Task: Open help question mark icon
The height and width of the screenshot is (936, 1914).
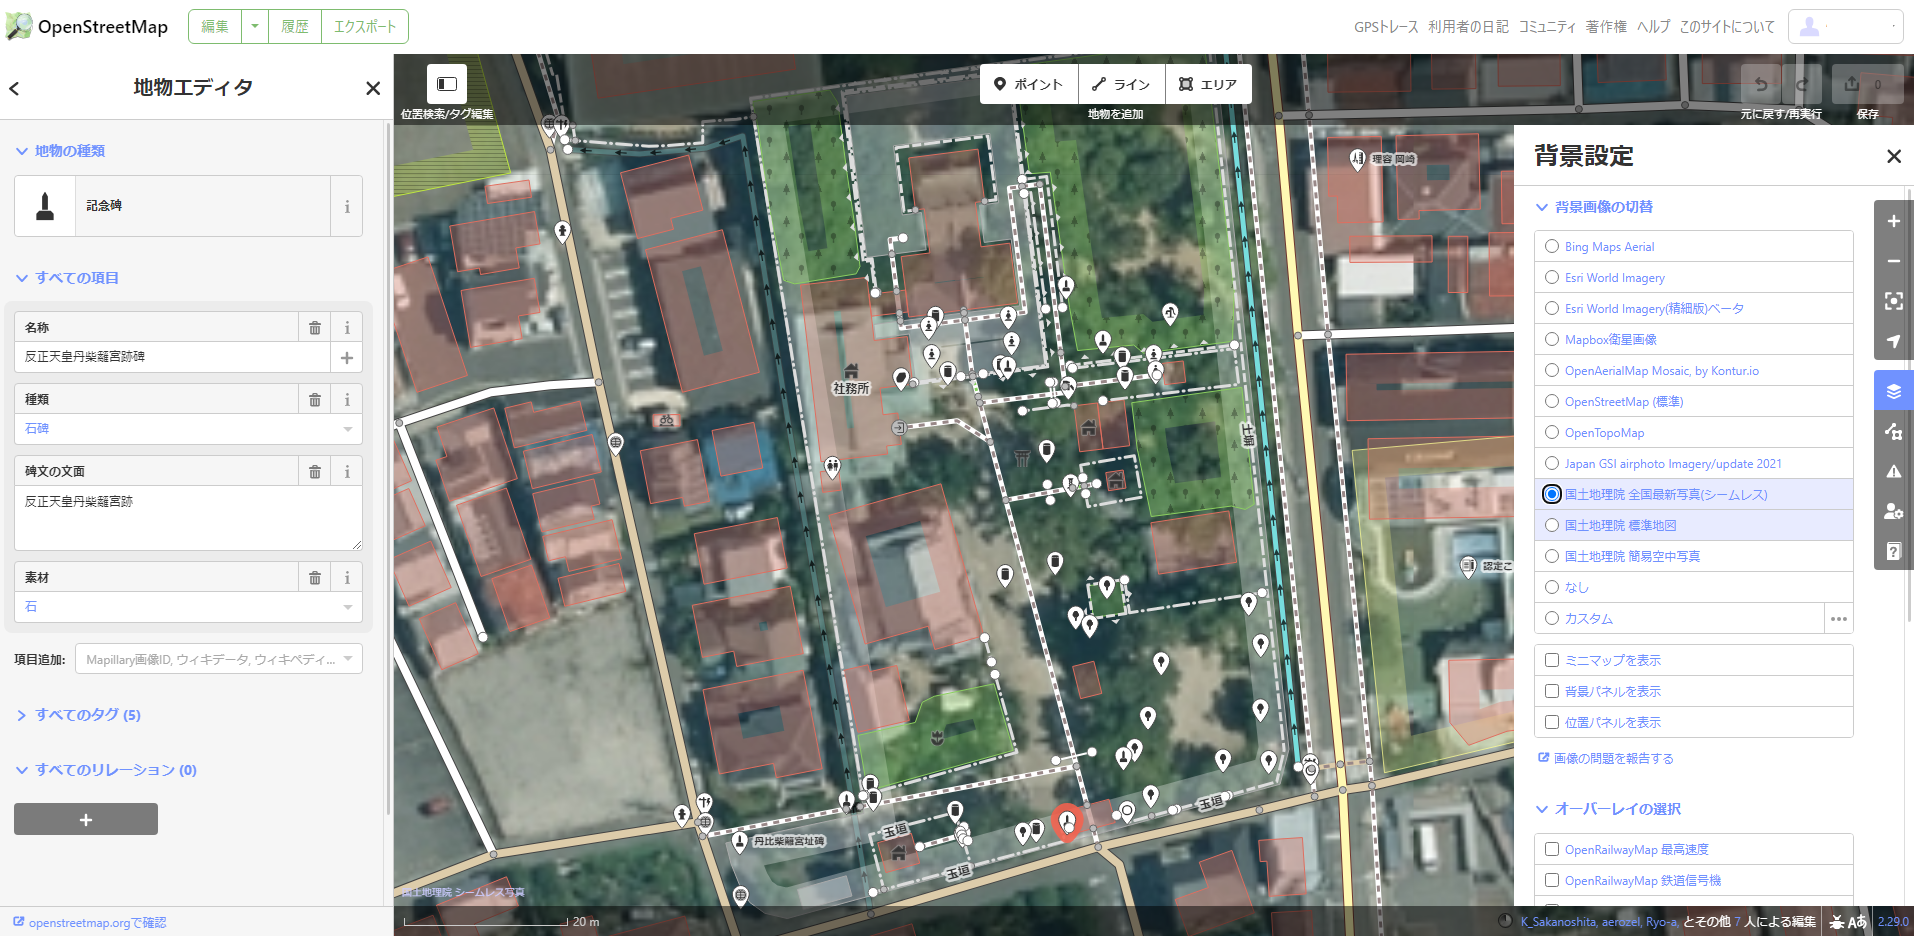Action: [x=1893, y=551]
